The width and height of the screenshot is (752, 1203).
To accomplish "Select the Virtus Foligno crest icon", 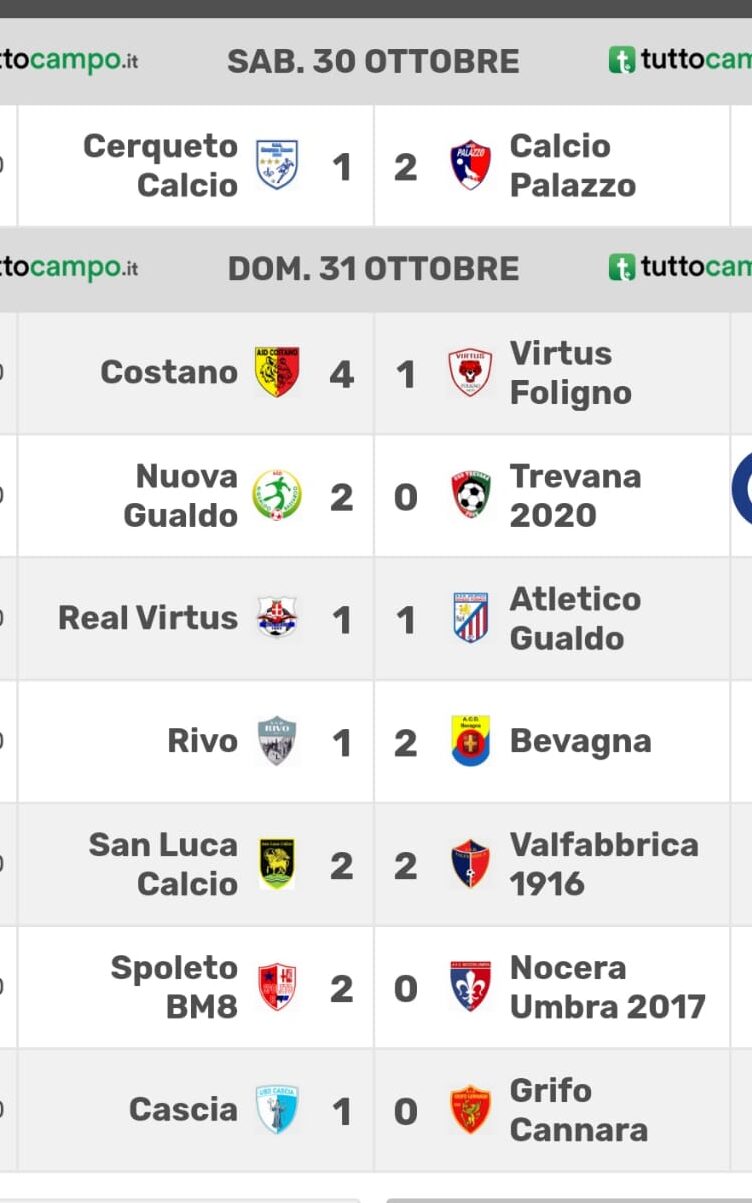I will (470, 372).
